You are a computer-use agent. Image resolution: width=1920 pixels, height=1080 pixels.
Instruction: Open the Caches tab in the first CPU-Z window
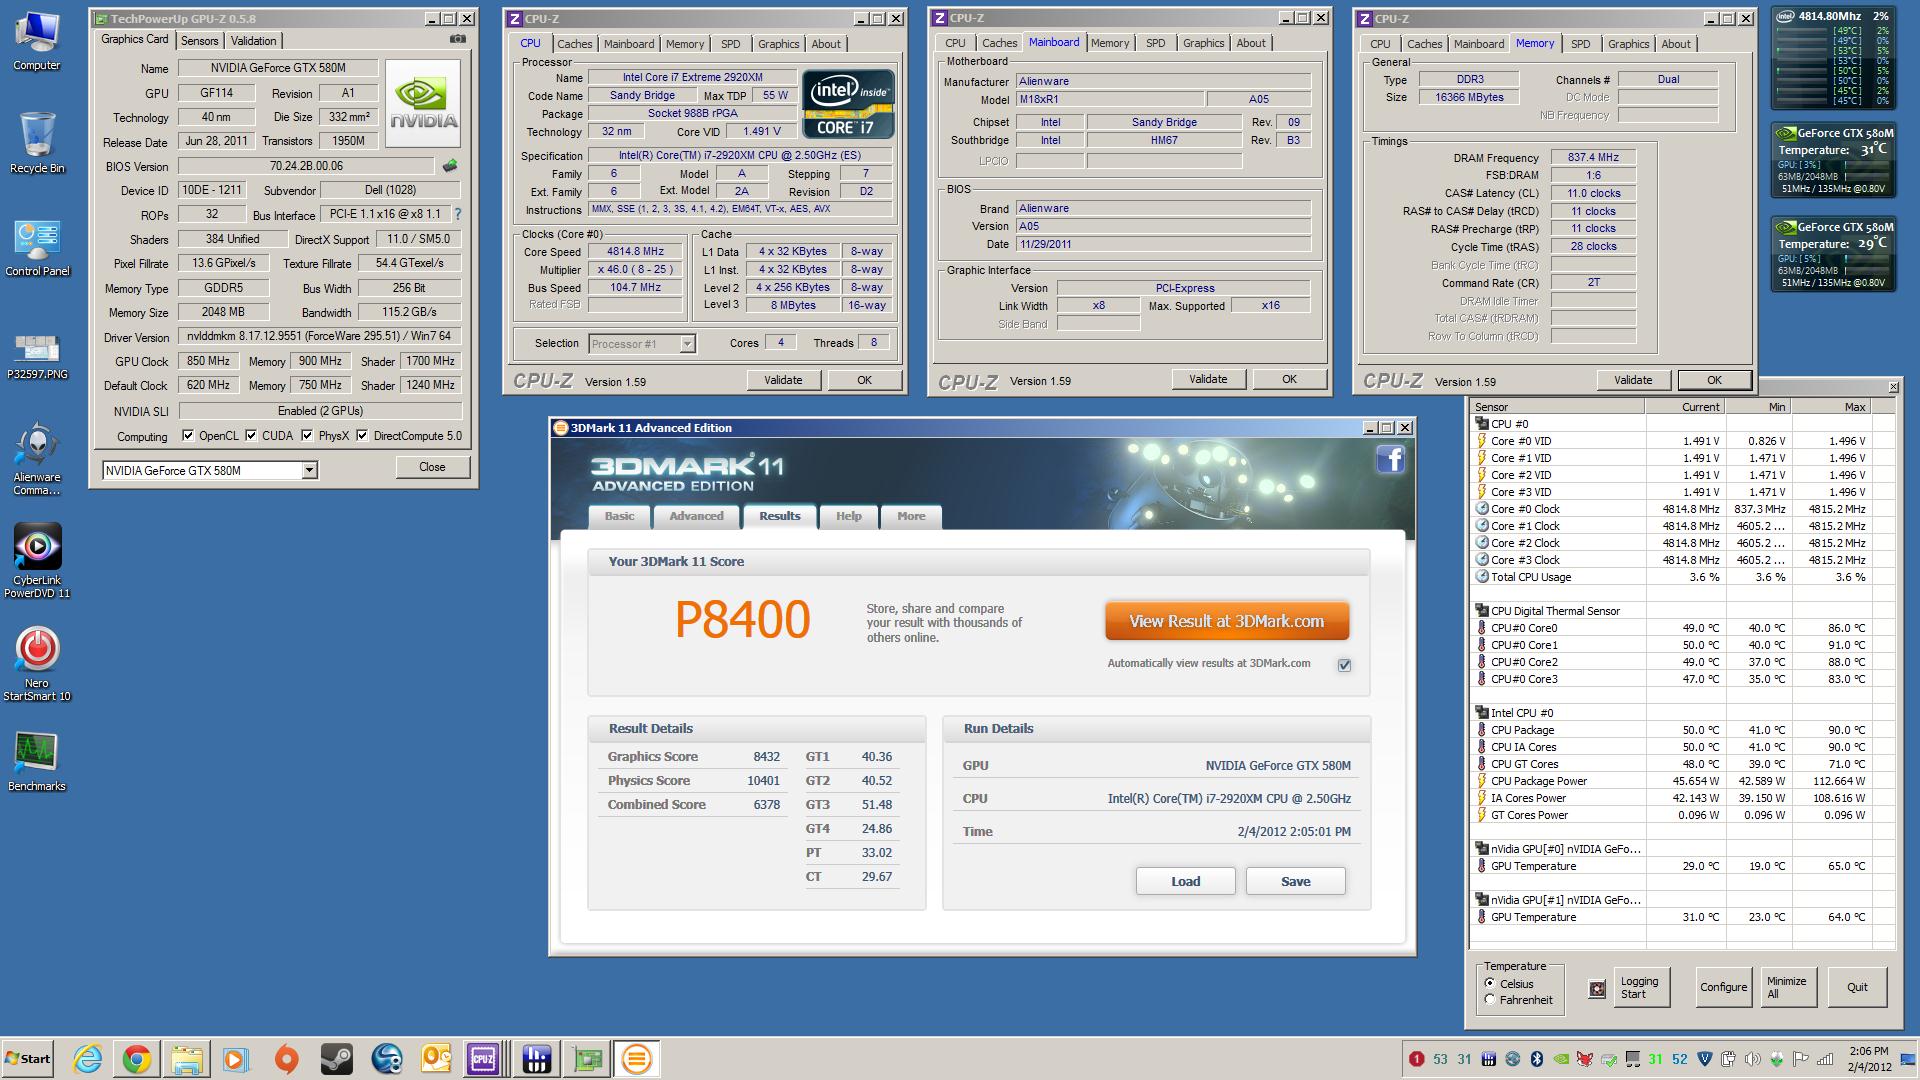pos(575,44)
